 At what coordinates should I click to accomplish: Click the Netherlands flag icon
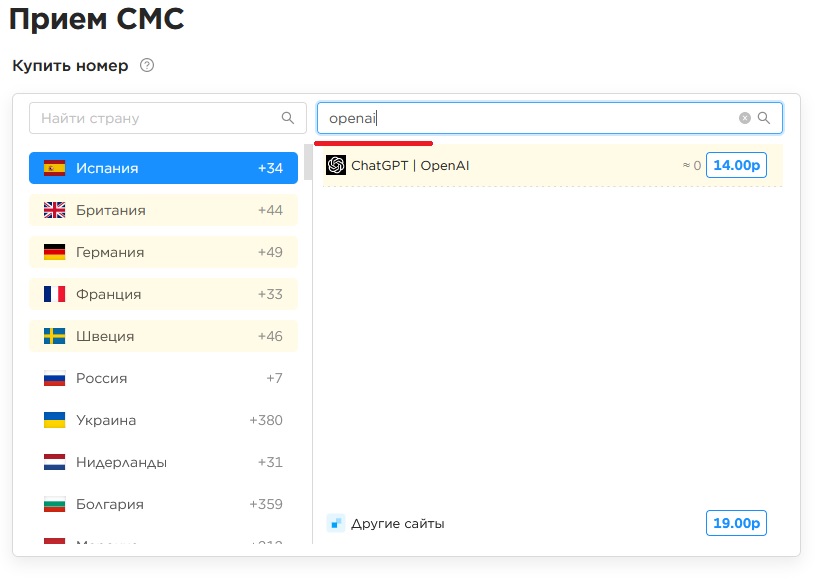pos(55,462)
